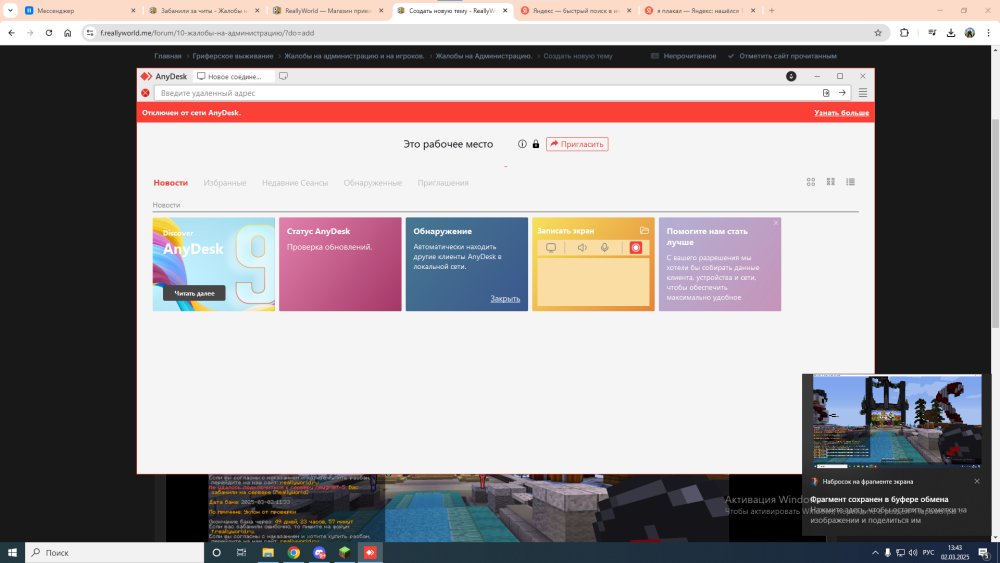Bookmark this page with Chrome star icon

(x=878, y=33)
